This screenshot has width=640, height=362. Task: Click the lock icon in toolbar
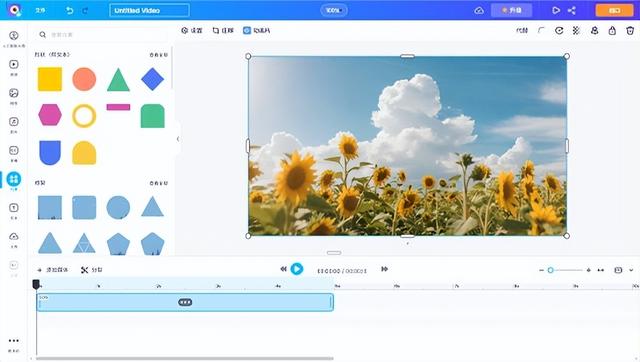(612, 30)
